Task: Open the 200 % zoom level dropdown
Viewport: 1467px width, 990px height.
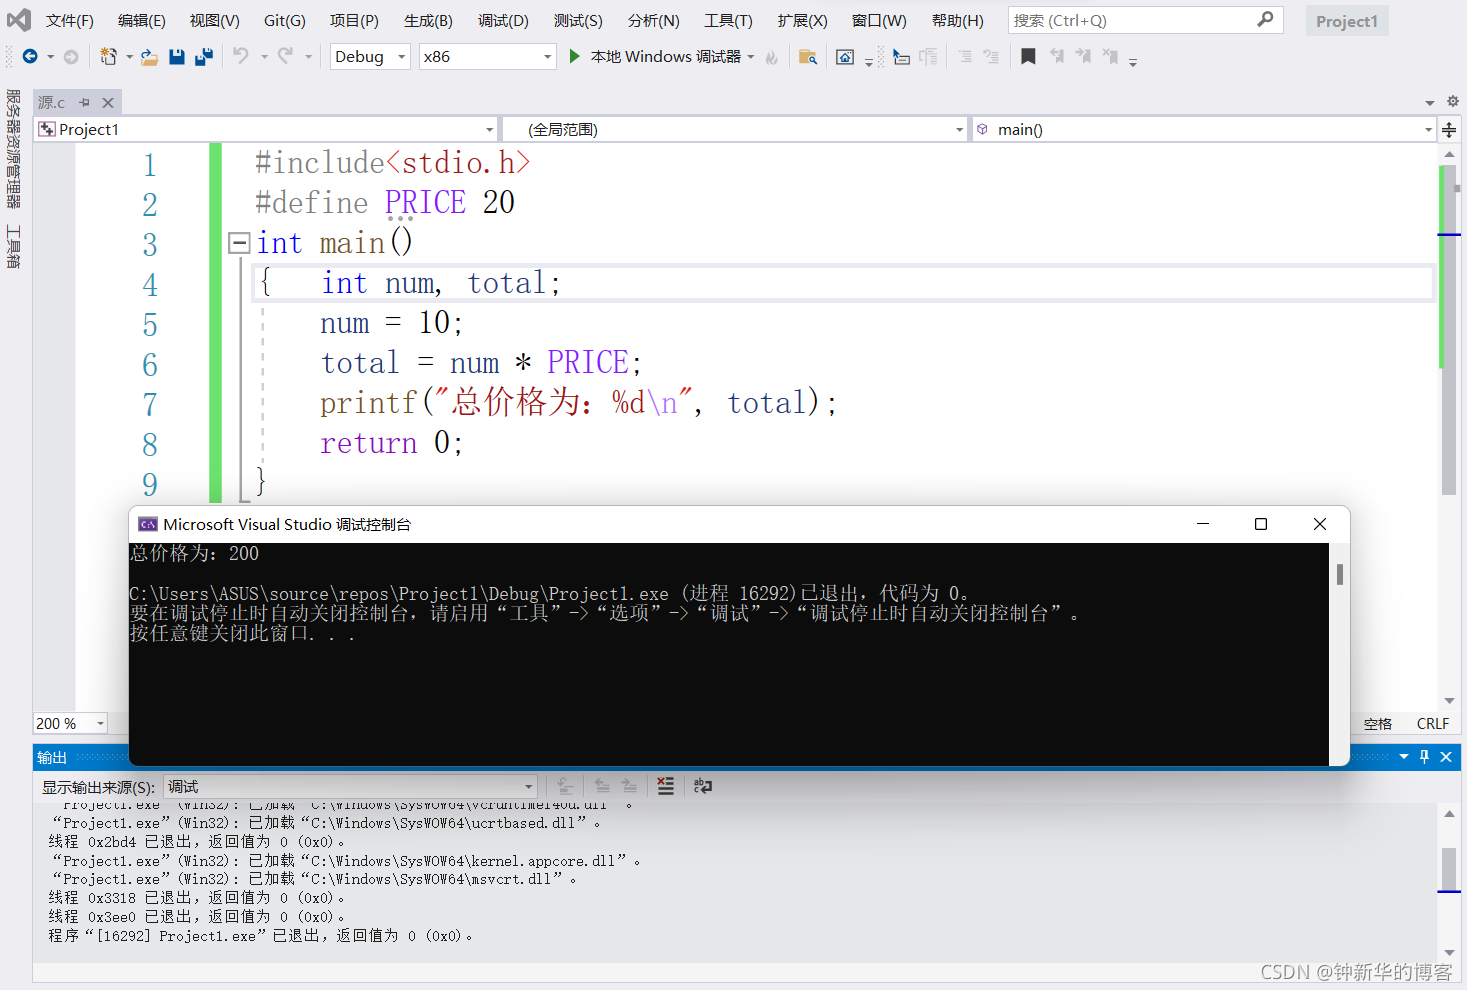Action: (71, 723)
